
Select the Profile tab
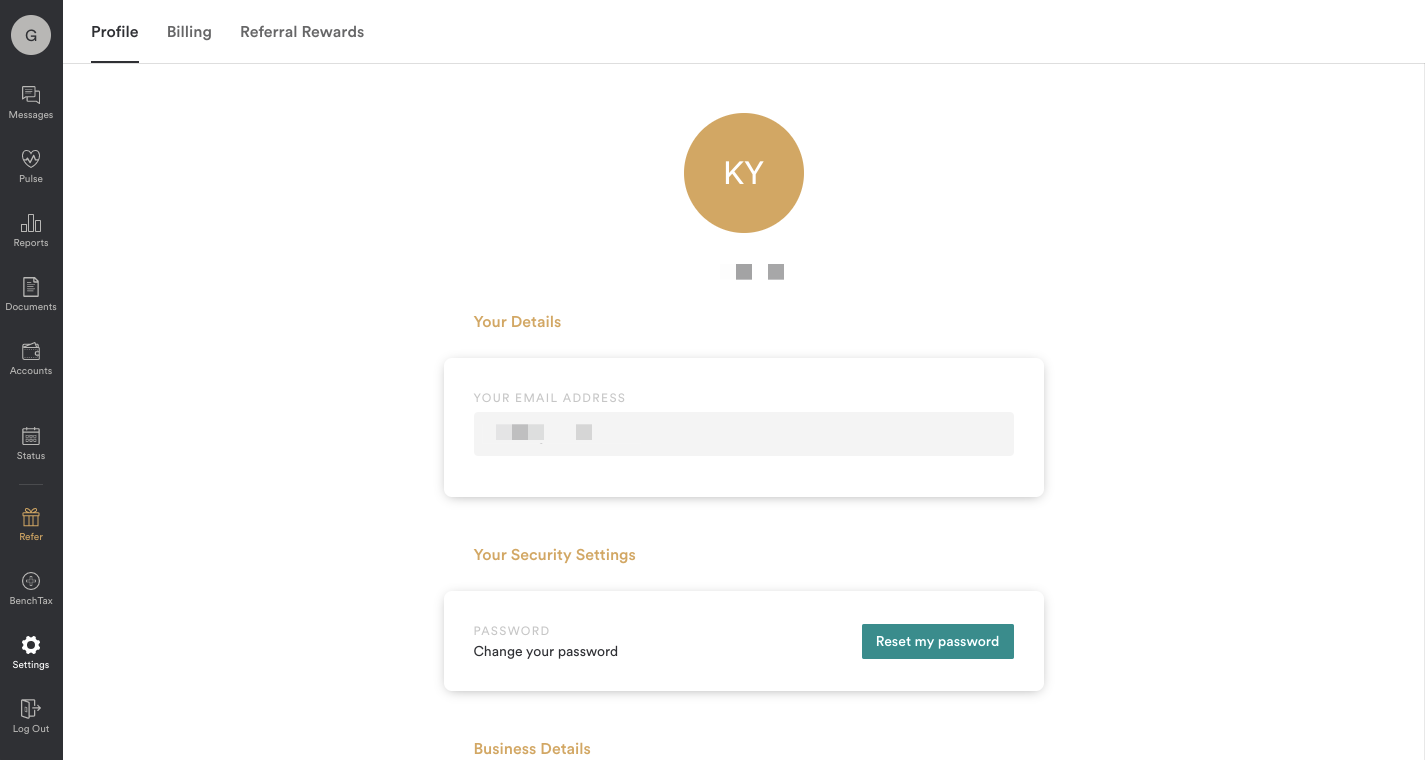tap(115, 32)
